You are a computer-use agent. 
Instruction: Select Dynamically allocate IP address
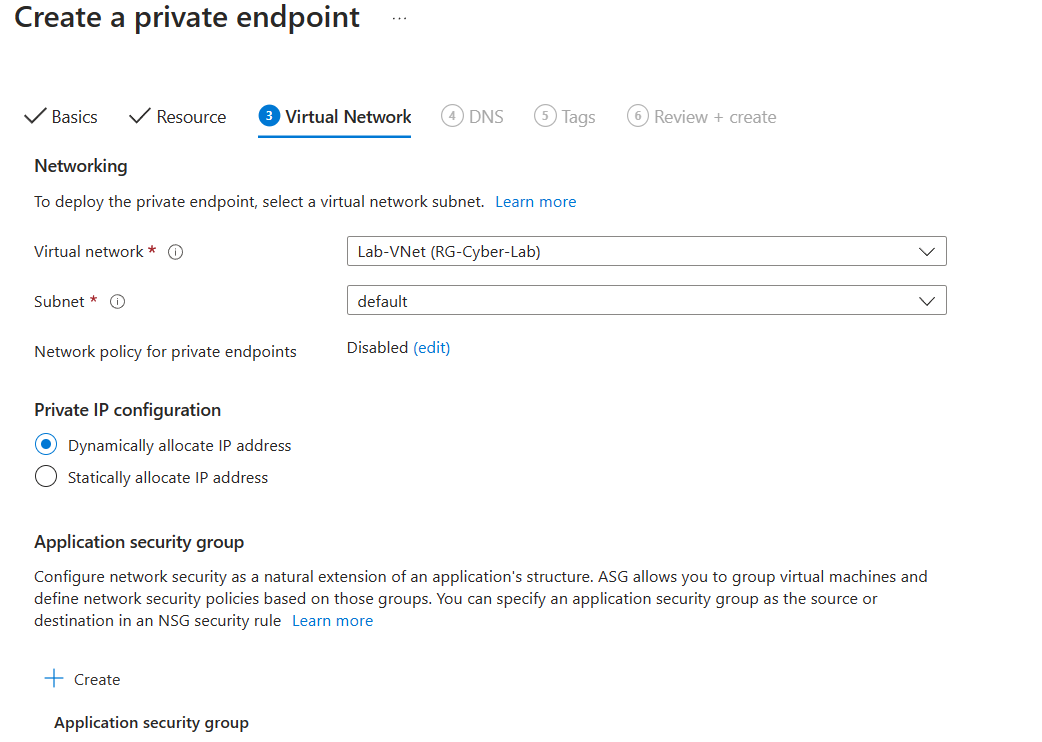point(44,444)
